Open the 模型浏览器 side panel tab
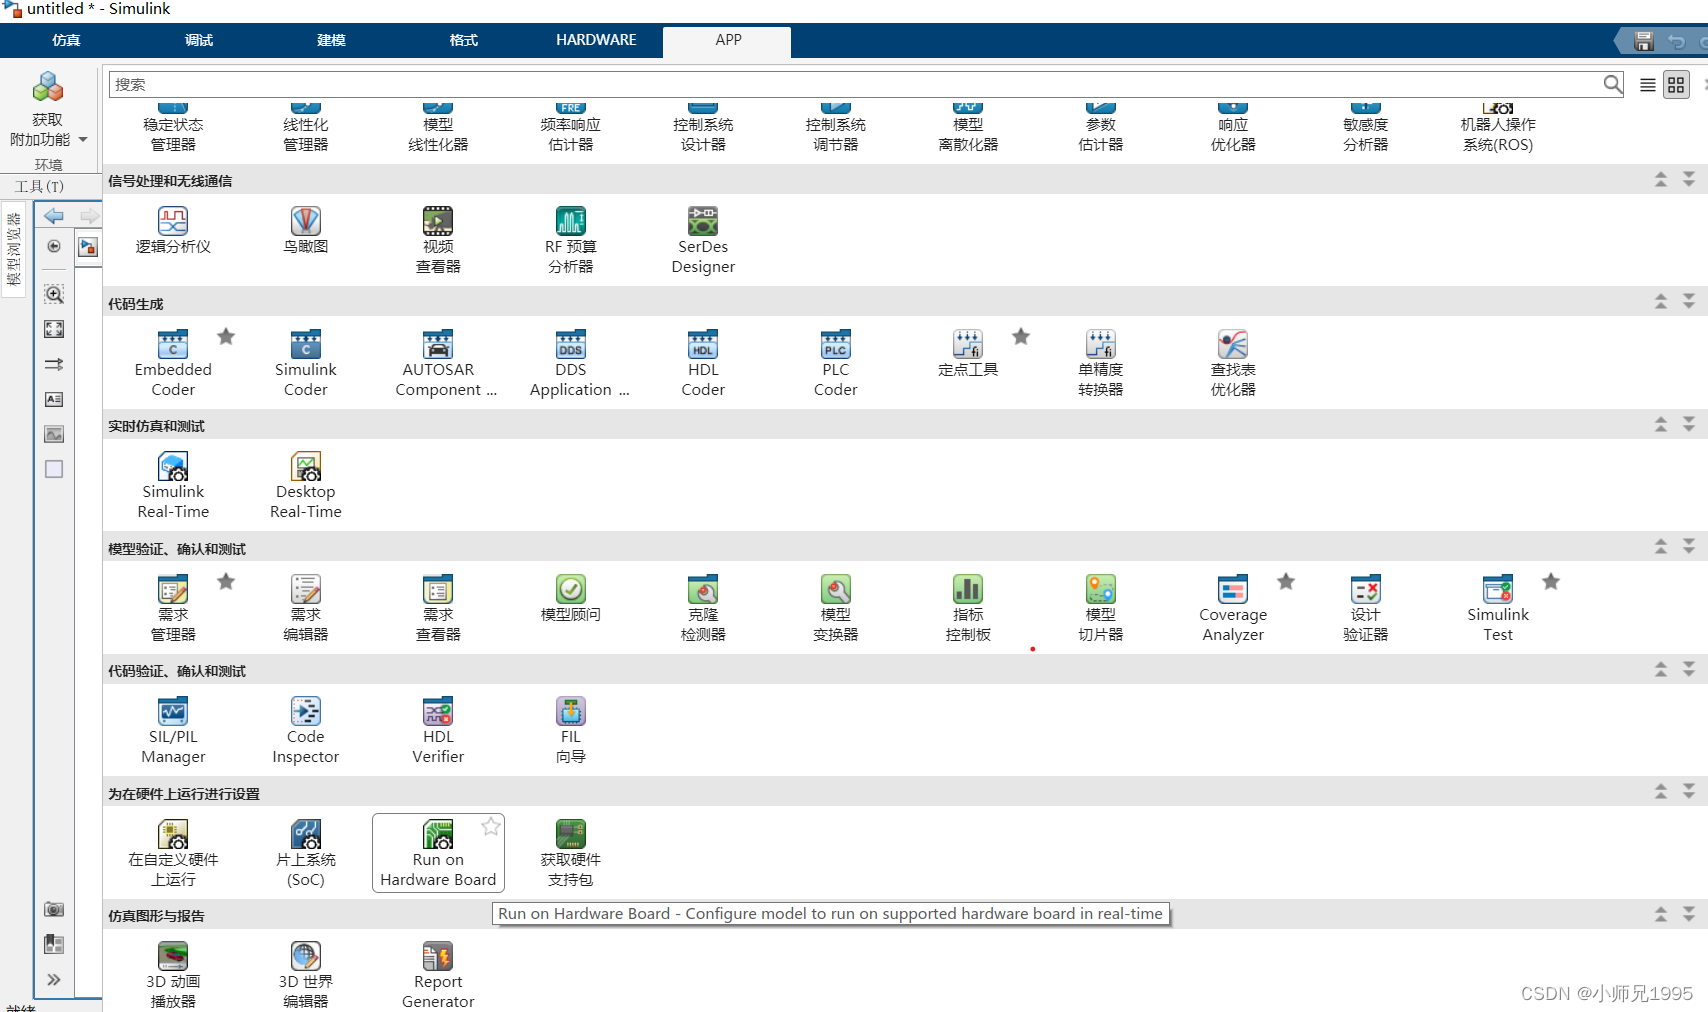 pos(14,249)
